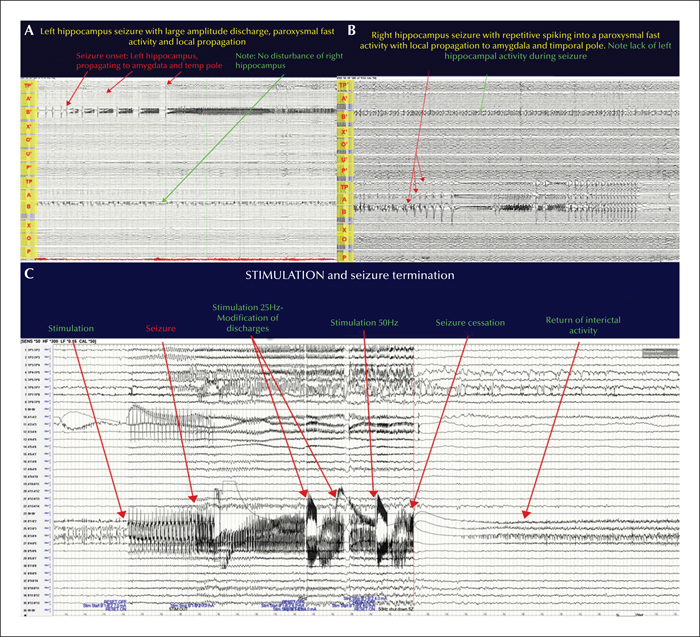Viewport: 700px width, 637px height.
Task: Click the X' electrode label in panel B
Action: click(344, 132)
